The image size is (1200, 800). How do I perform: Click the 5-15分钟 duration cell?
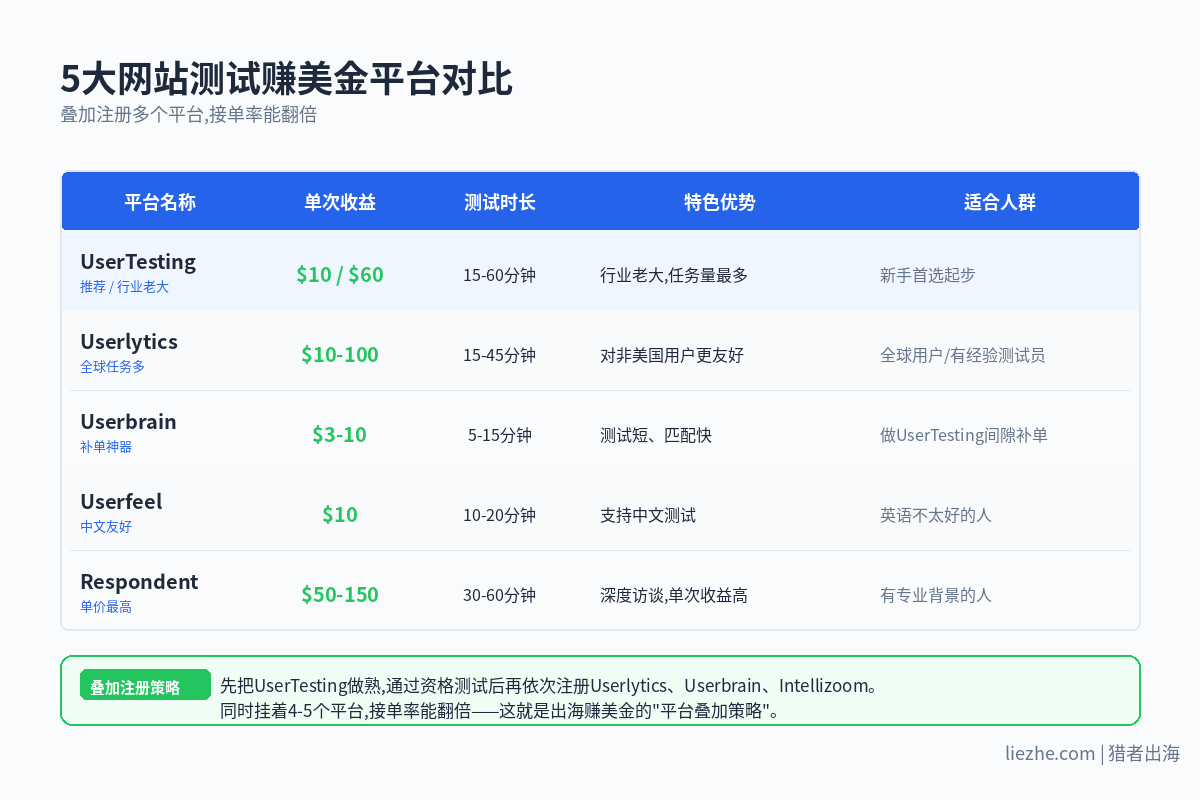pos(500,435)
